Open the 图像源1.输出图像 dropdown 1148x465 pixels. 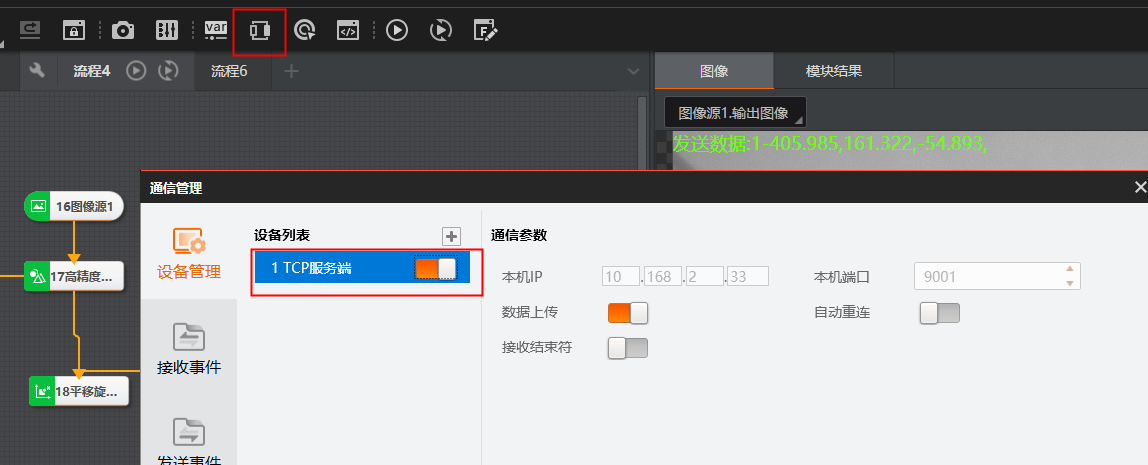[735, 113]
